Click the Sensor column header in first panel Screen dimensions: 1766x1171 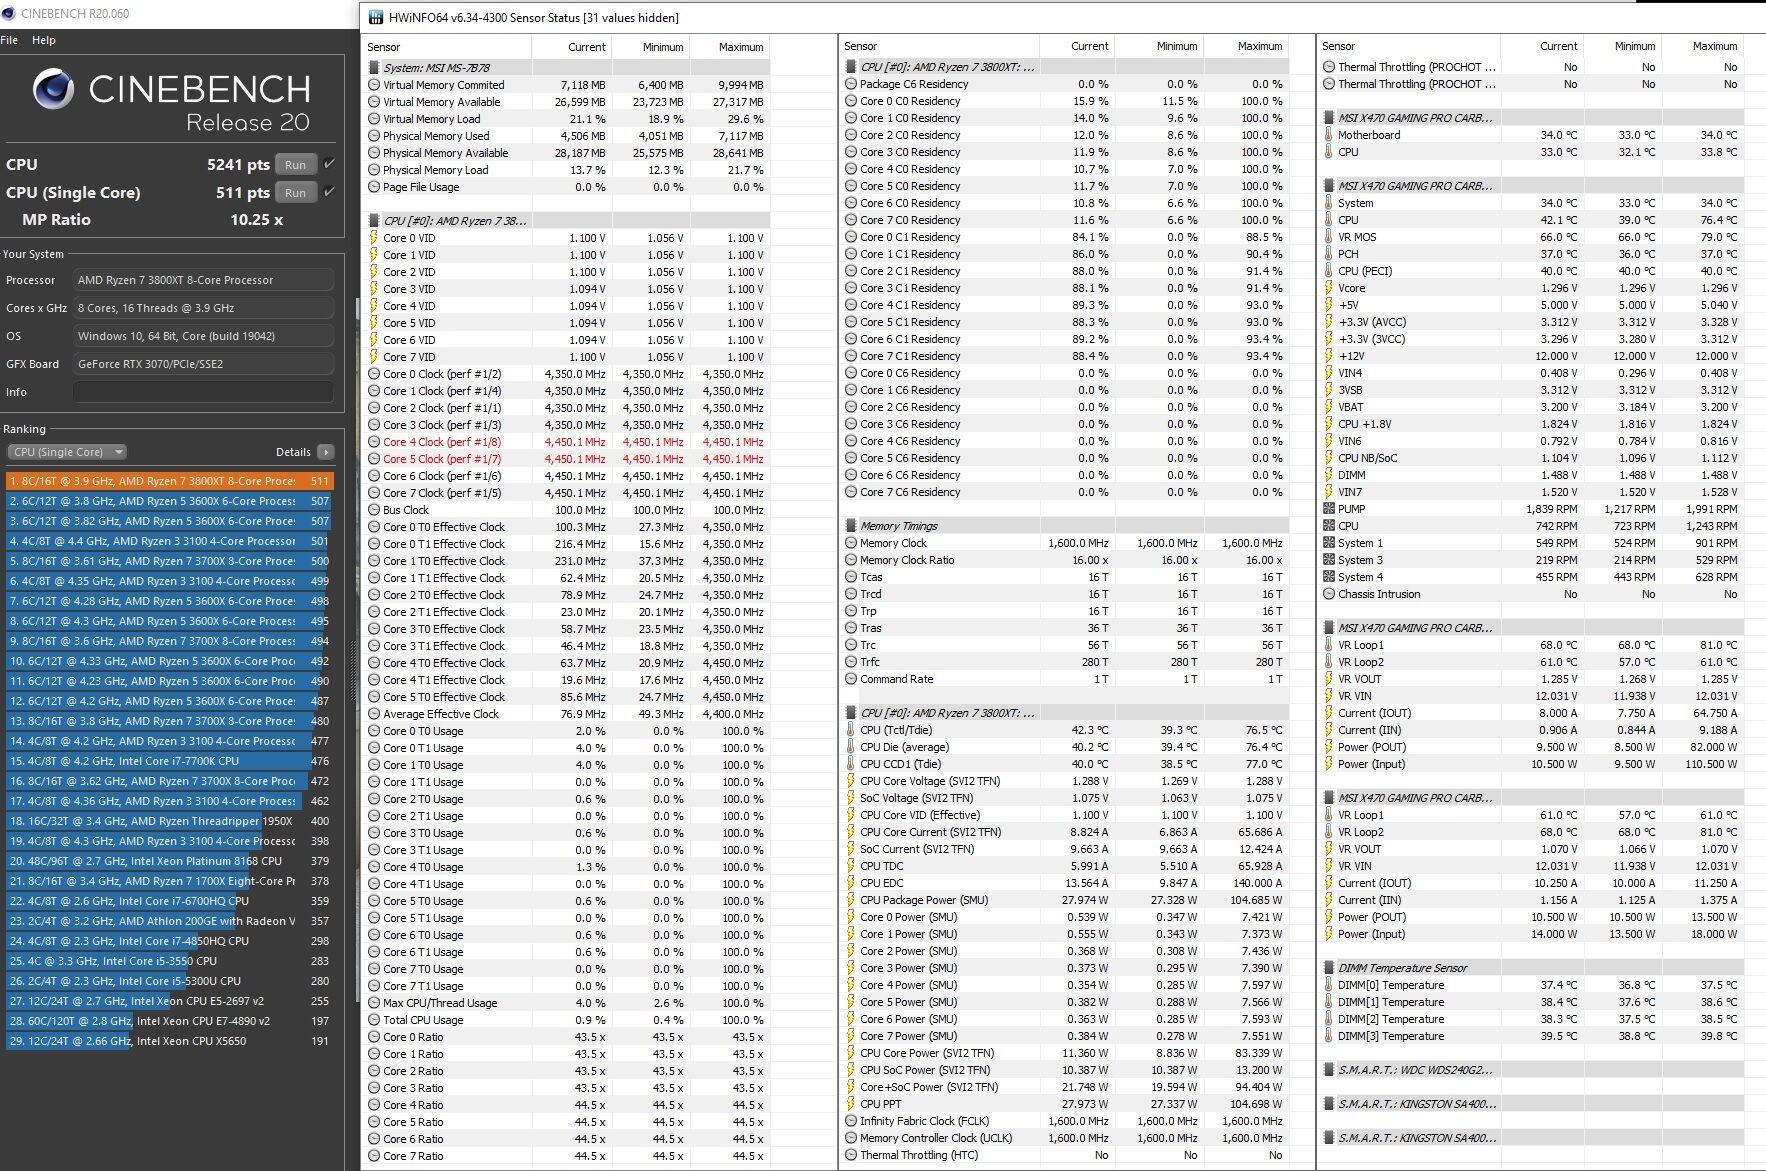(x=448, y=47)
